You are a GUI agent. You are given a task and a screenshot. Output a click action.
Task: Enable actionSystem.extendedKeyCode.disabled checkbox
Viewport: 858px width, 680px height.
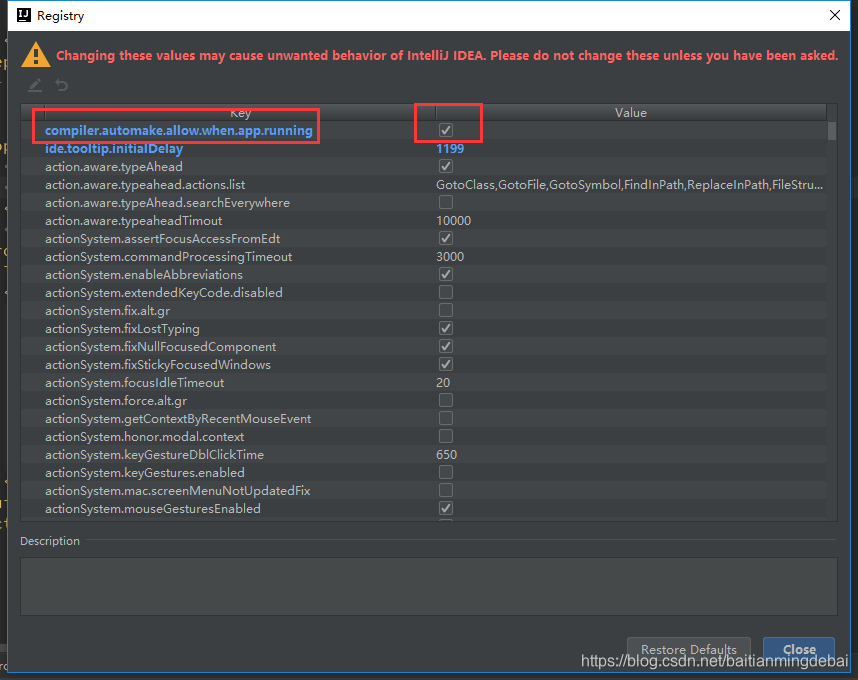point(446,293)
